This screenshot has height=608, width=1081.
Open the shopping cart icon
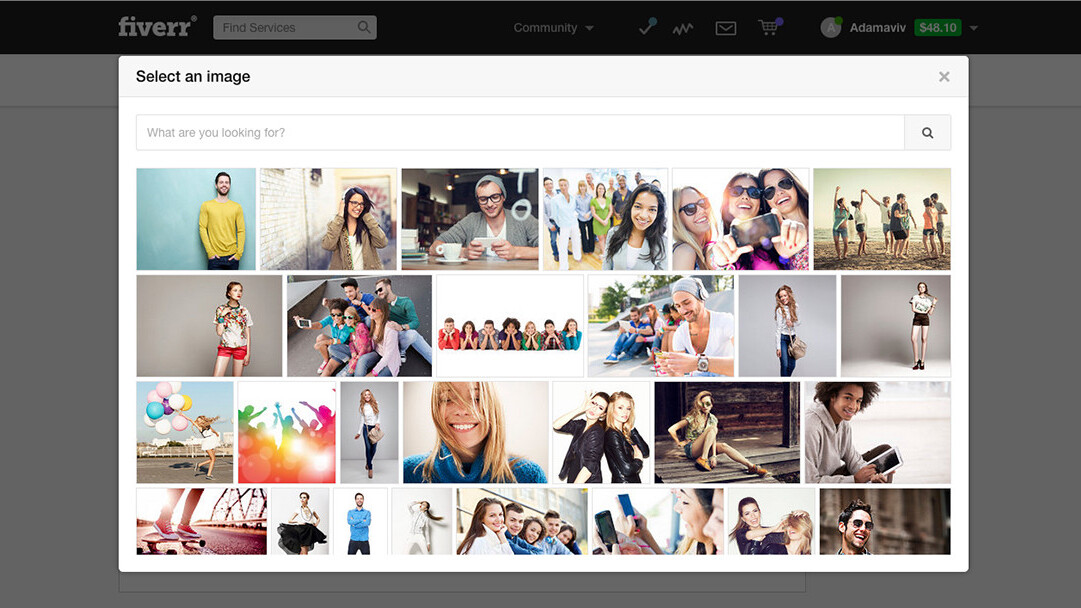click(x=768, y=28)
